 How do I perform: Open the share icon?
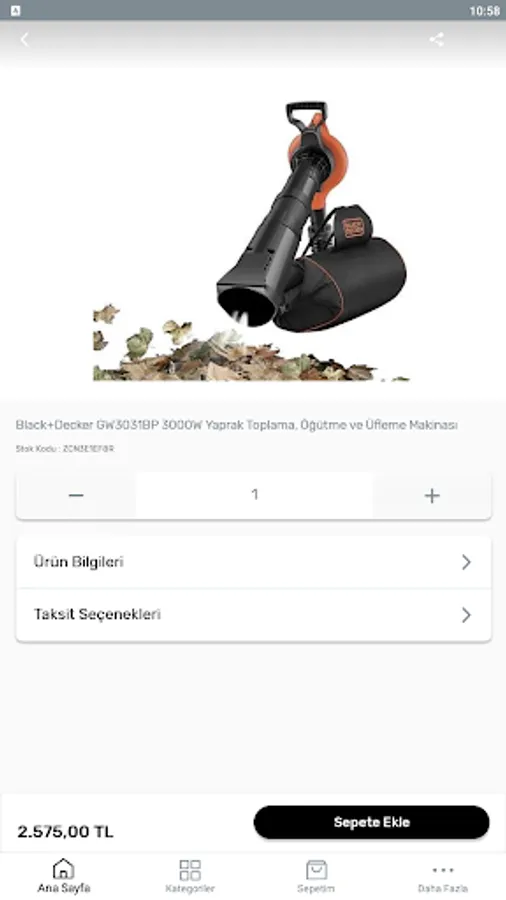coord(437,39)
